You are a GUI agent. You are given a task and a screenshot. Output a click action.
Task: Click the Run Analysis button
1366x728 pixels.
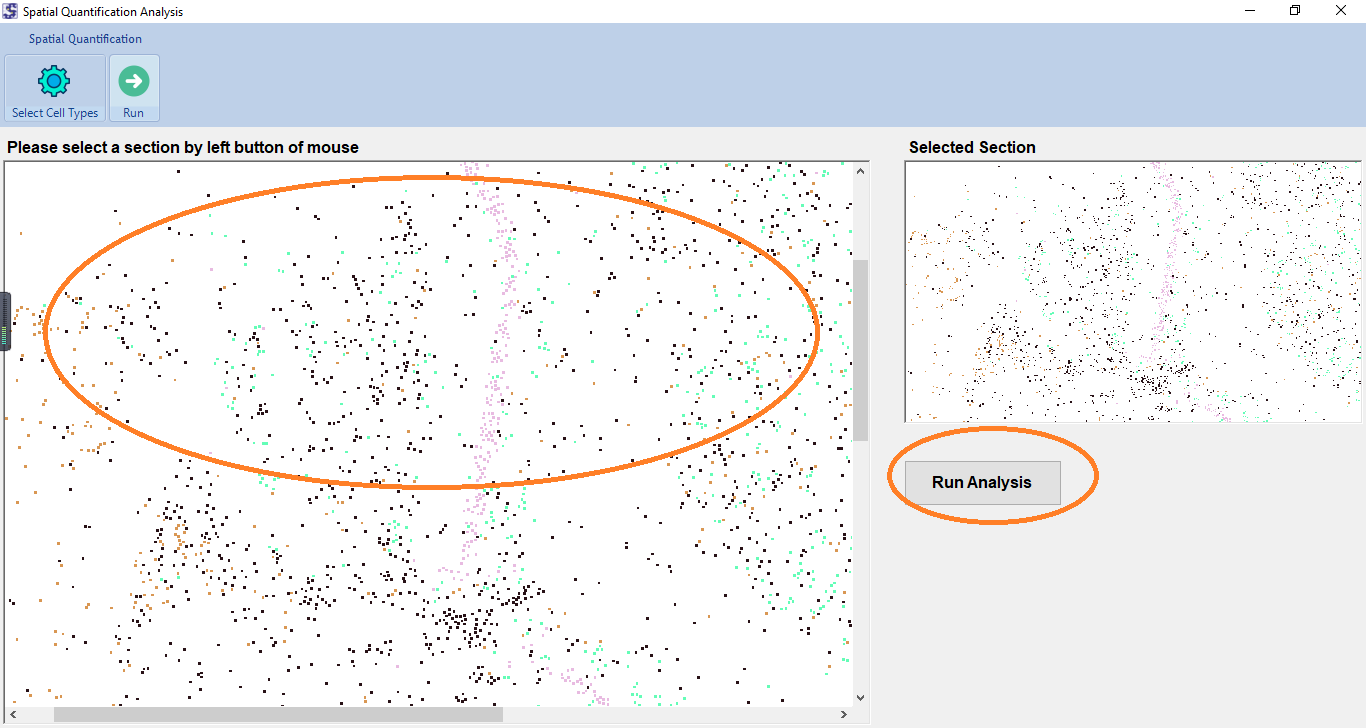point(981,482)
